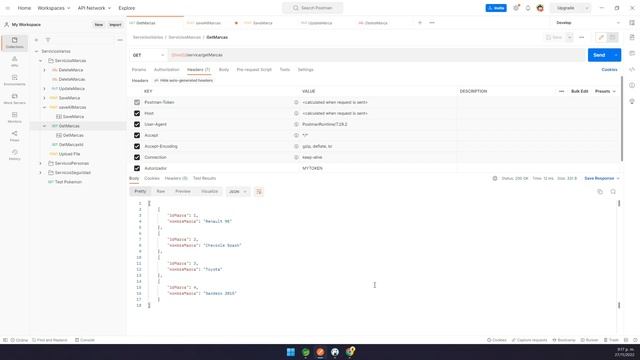Click the Bulk Edit link

(x=579, y=91)
